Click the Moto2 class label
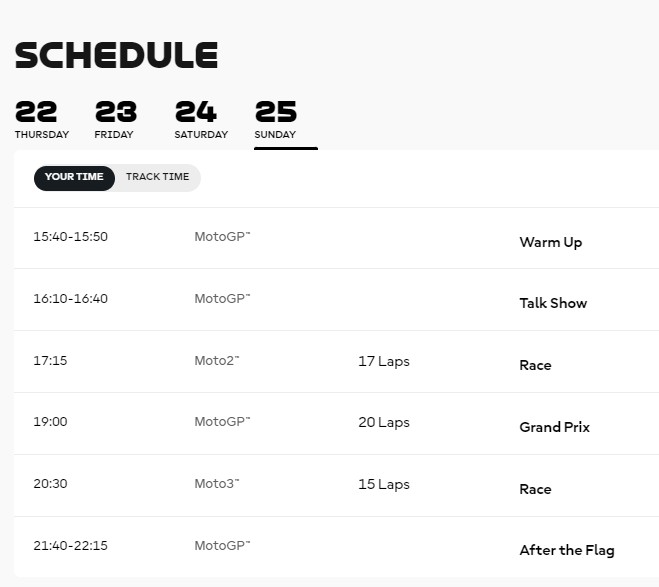The image size is (659, 587). tap(217, 361)
